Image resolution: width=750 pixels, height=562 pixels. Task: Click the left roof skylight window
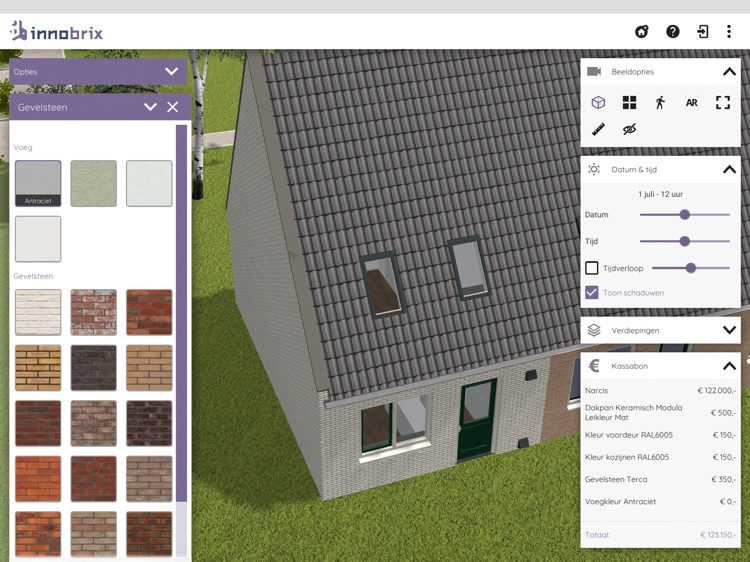point(382,286)
